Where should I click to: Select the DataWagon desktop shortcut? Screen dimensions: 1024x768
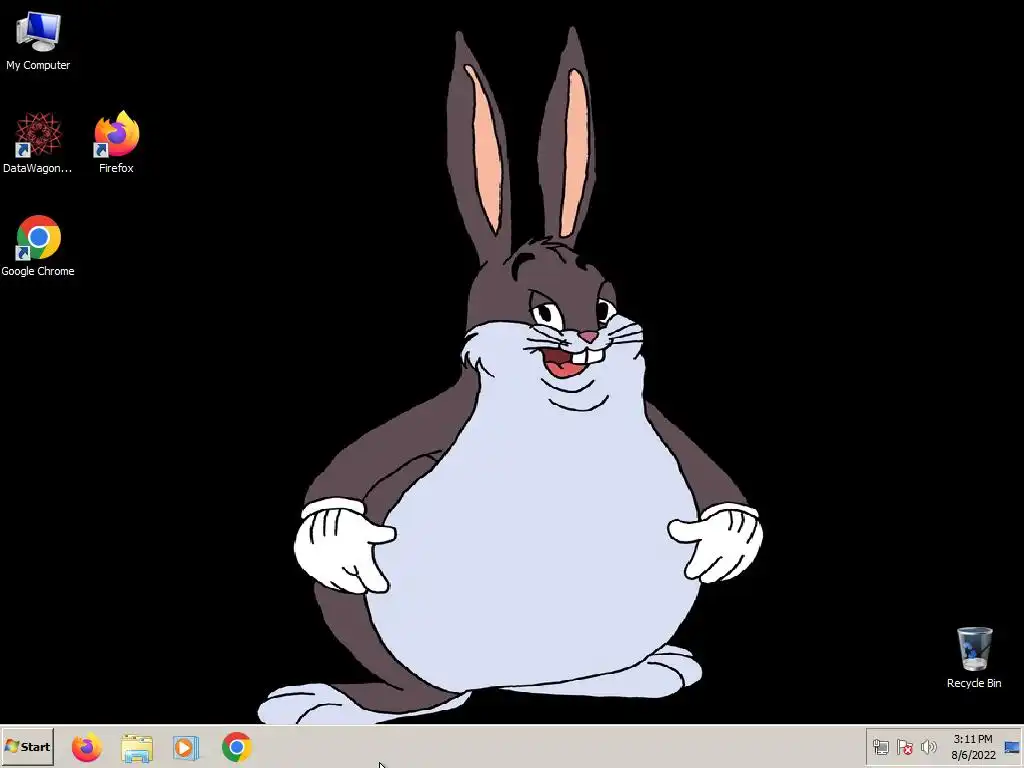coord(38,142)
